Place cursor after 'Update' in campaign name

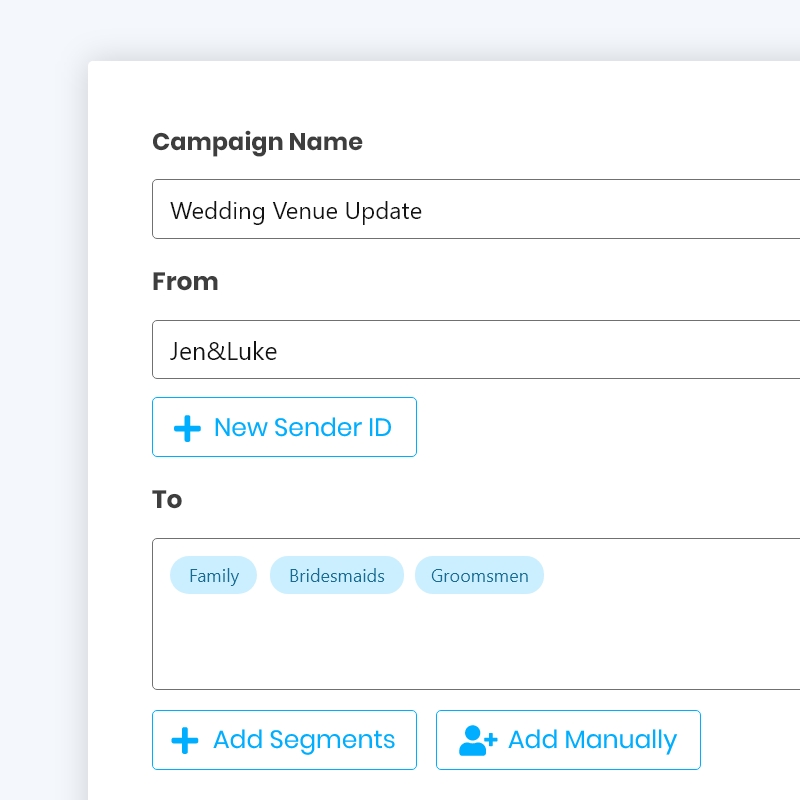(x=424, y=211)
